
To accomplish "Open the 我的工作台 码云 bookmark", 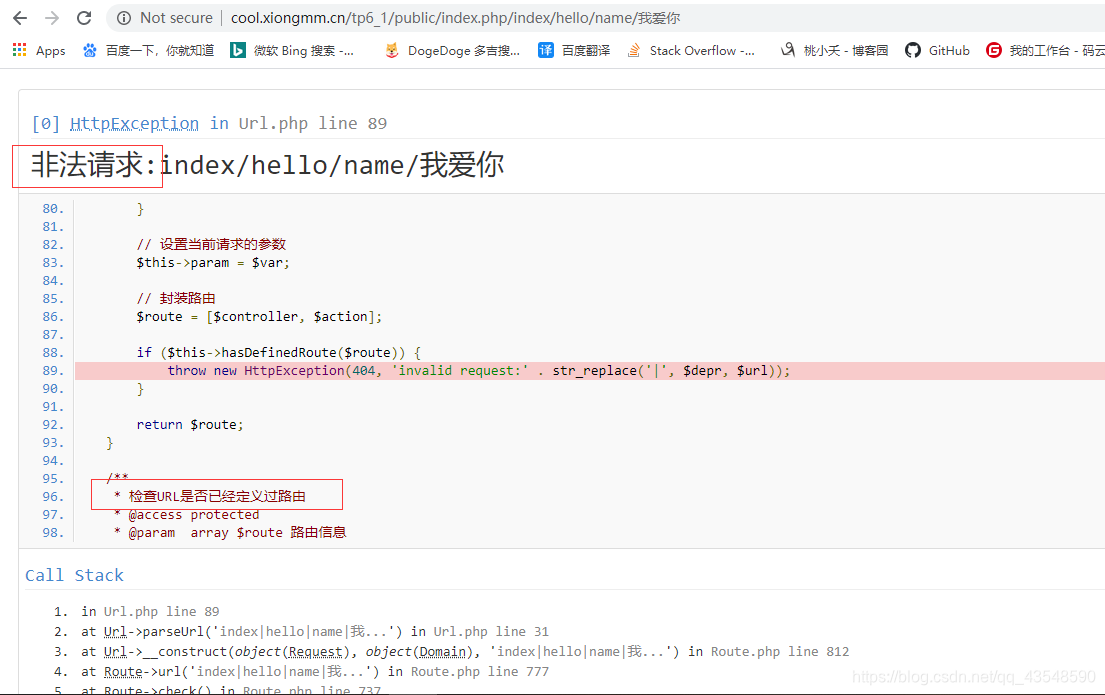I will pyautogui.click(x=1046, y=50).
